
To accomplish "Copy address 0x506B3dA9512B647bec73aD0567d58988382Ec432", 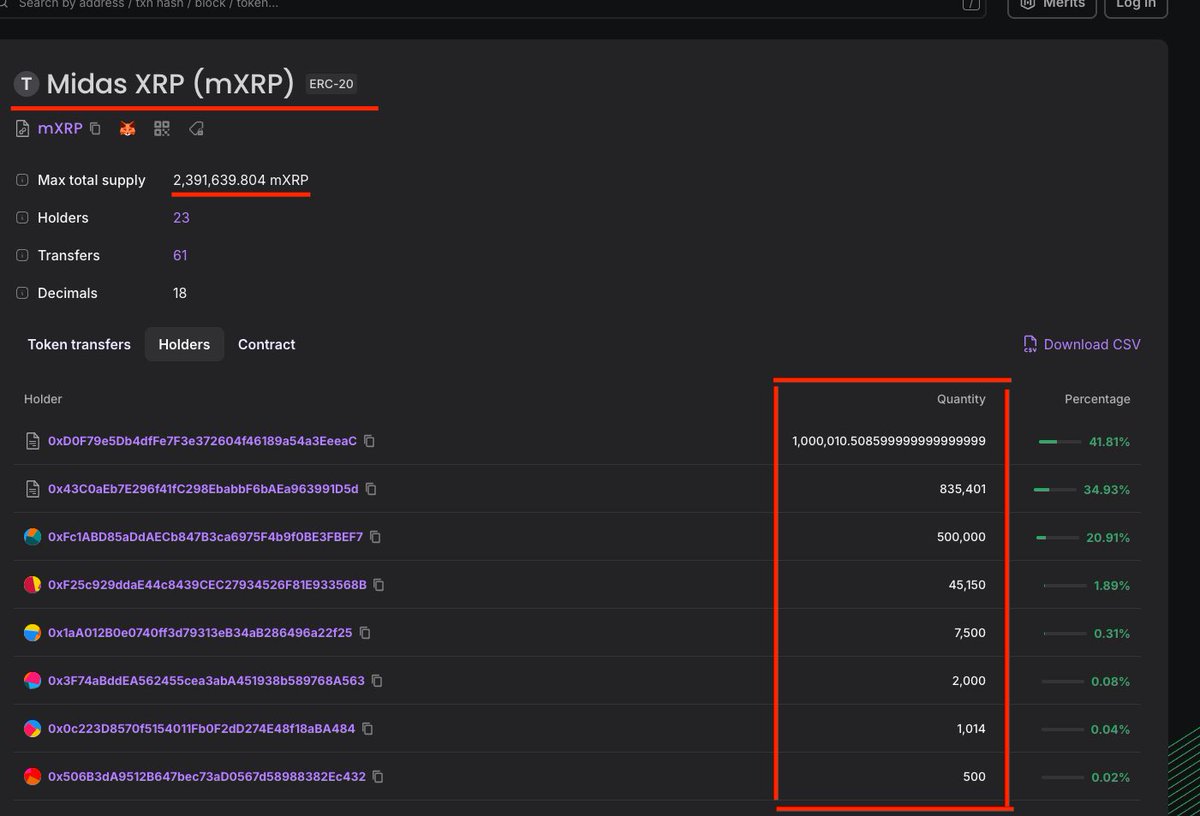I will click(x=378, y=777).
